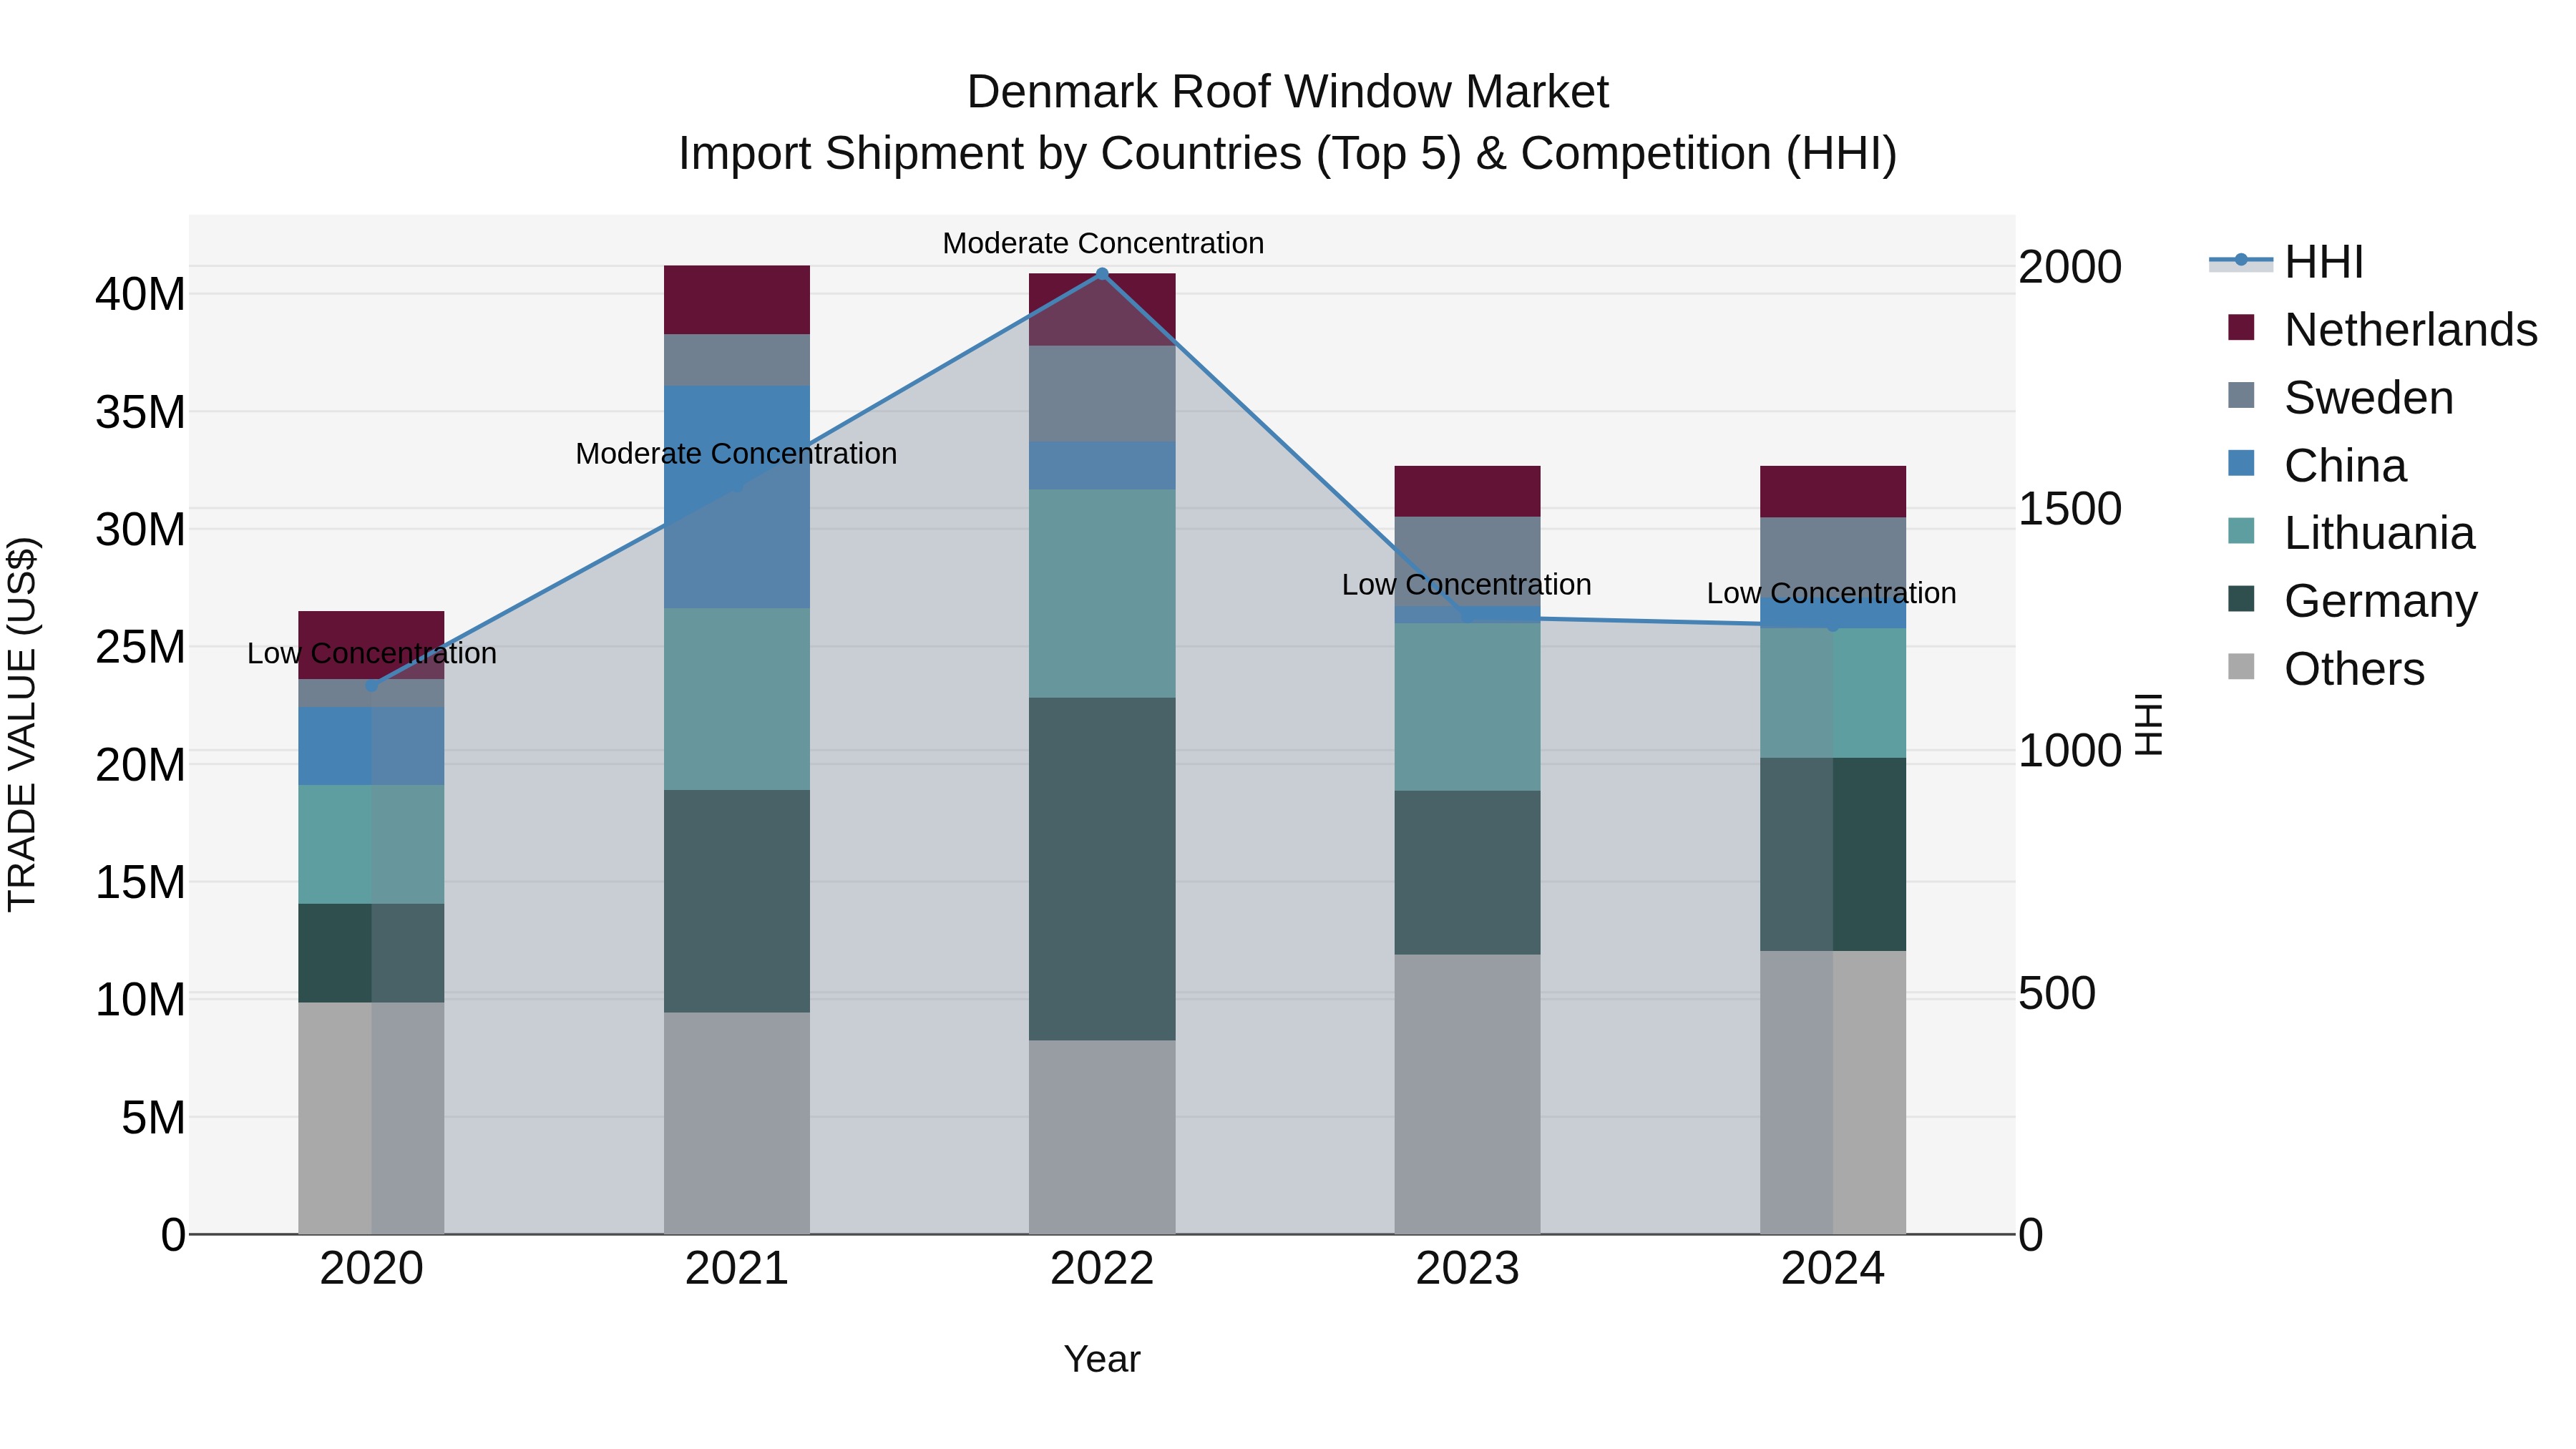Click the 2023 x-axis label
This screenshot has height=1449, width=2576.
[x=1467, y=1269]
